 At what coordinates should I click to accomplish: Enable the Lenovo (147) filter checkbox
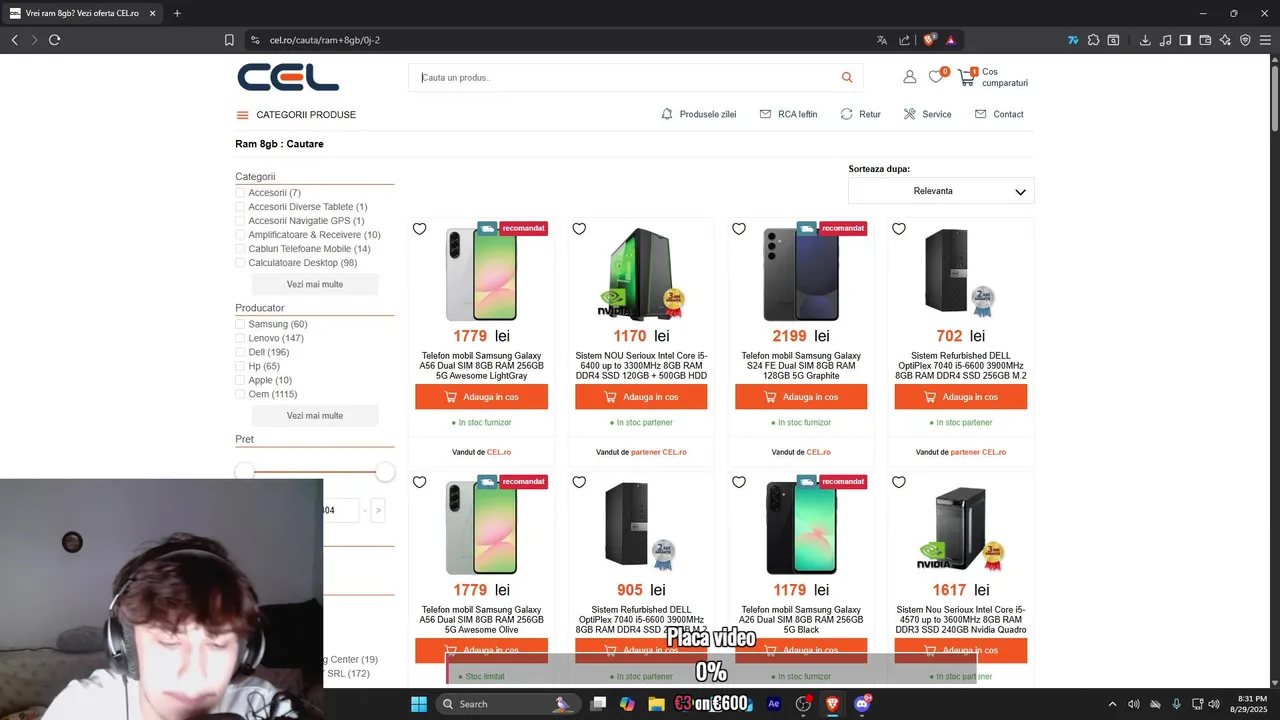240,338
